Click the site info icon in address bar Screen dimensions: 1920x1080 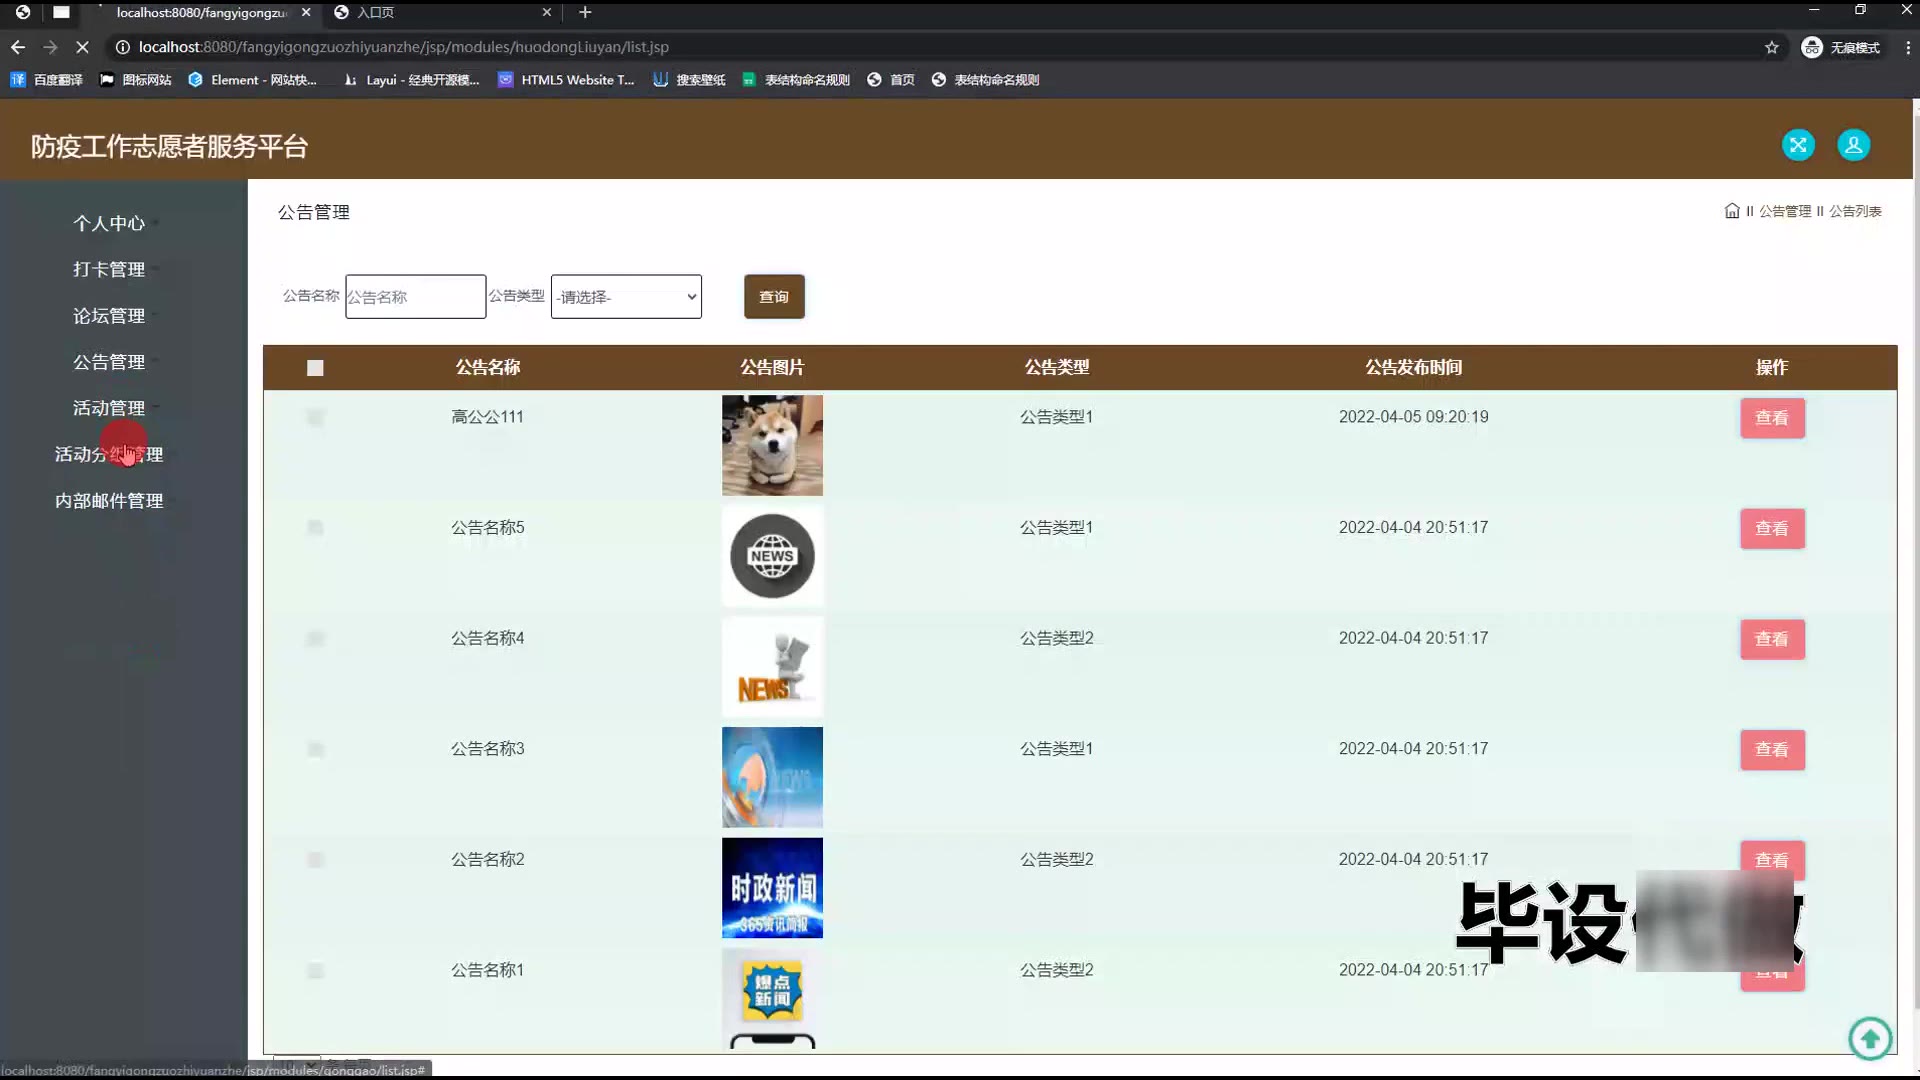click(122, 47)
